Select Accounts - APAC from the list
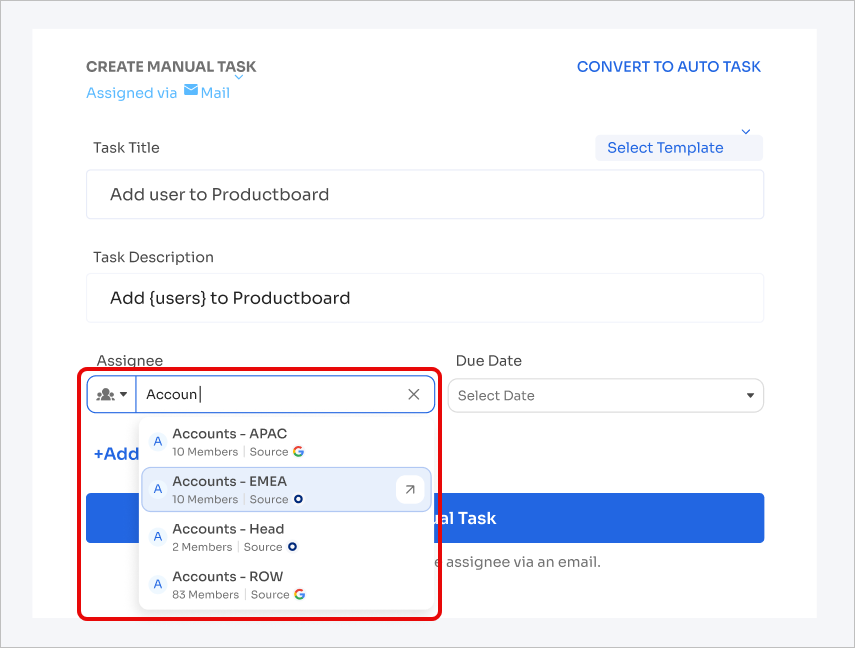This screenshot has width=855, height=648. click(230, 434)
